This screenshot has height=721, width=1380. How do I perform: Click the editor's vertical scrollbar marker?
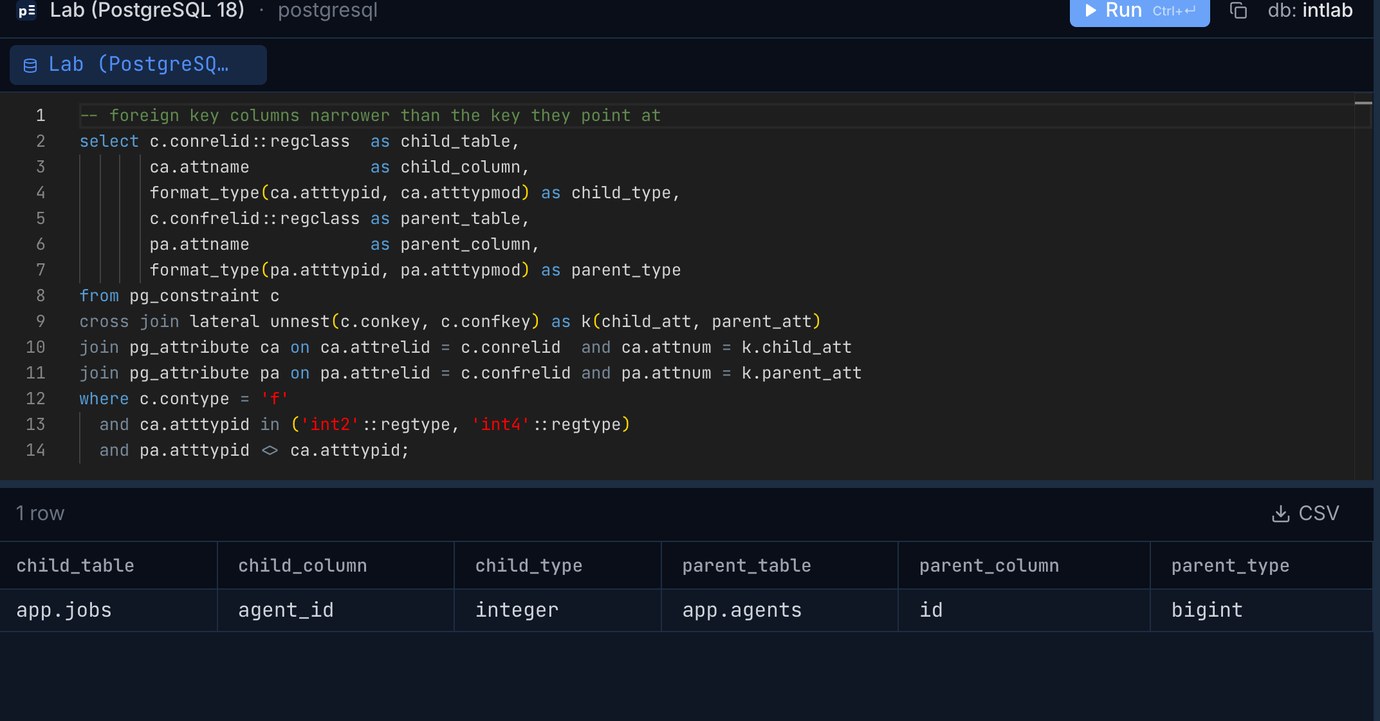point(1363,102)
